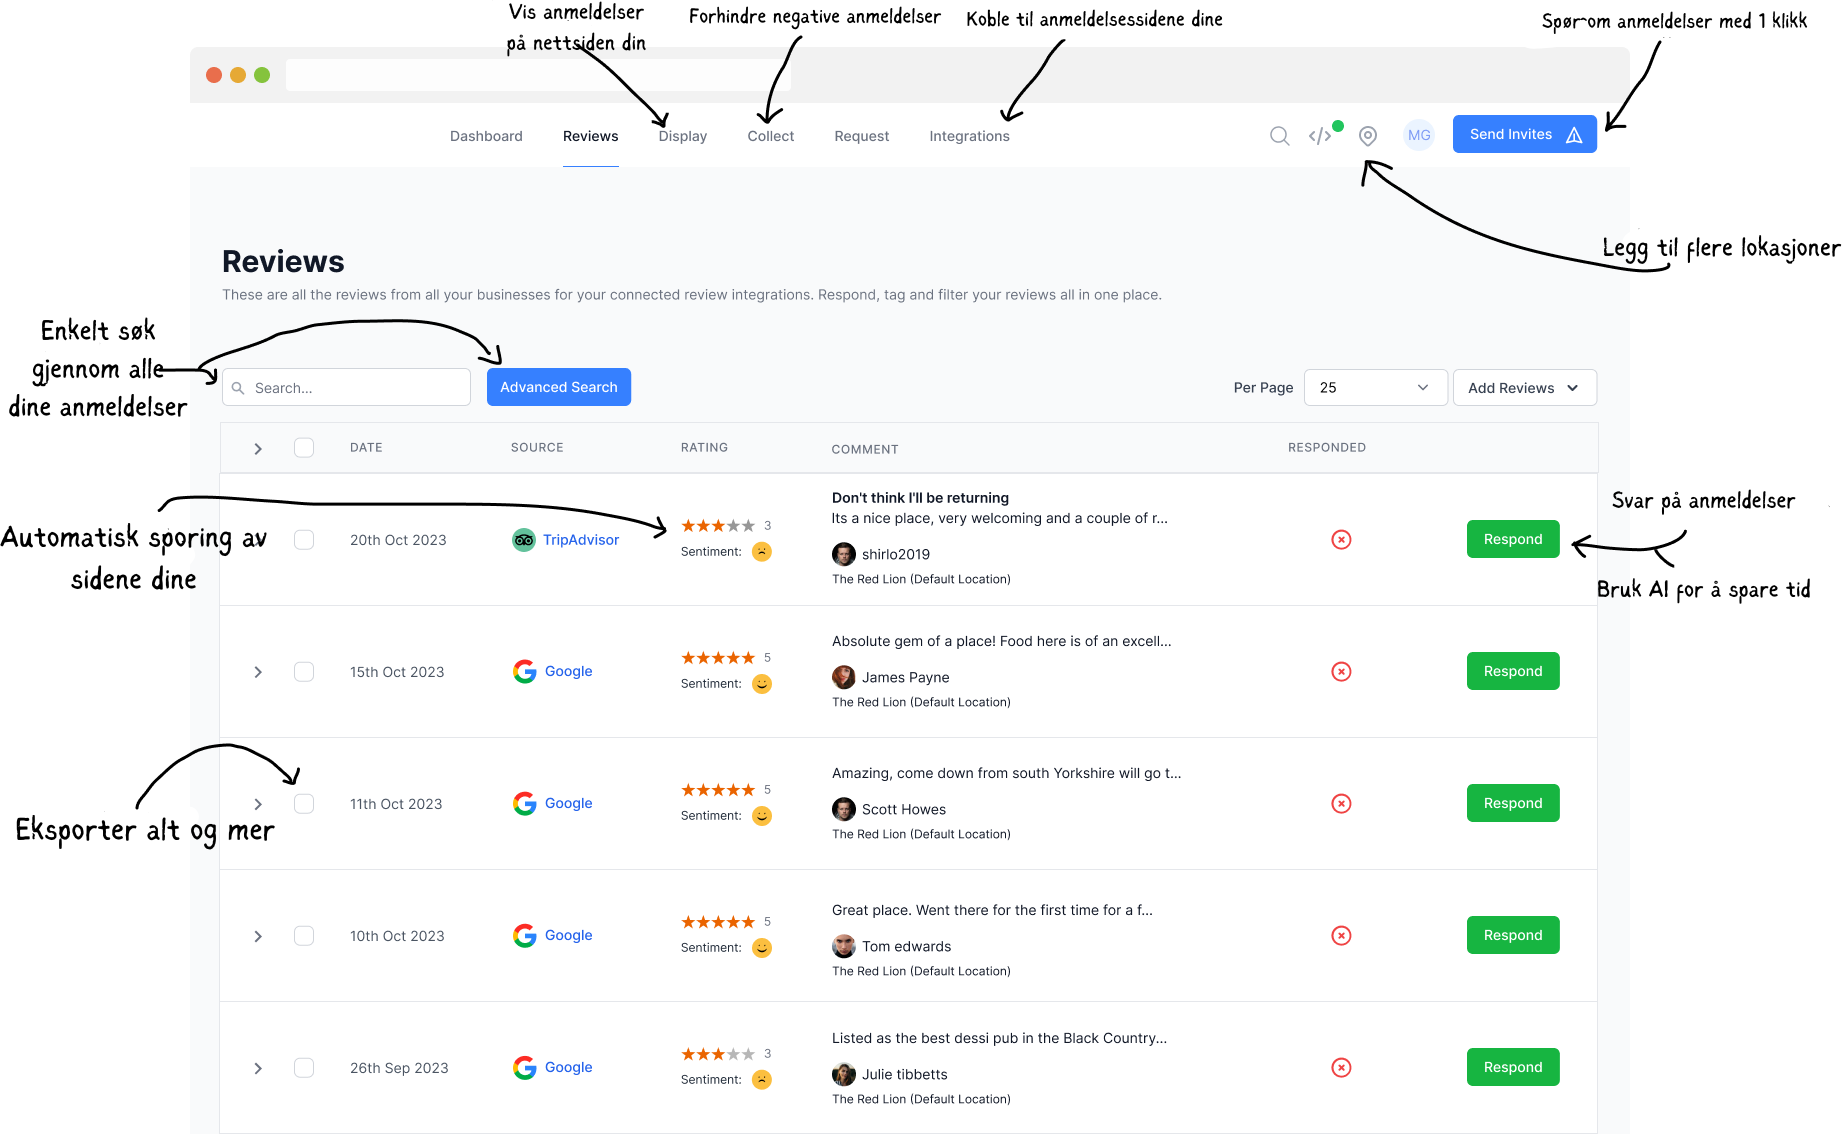Click Google logo on 10th Oct row
1846x1134 pixels.
tap(524, 935)
